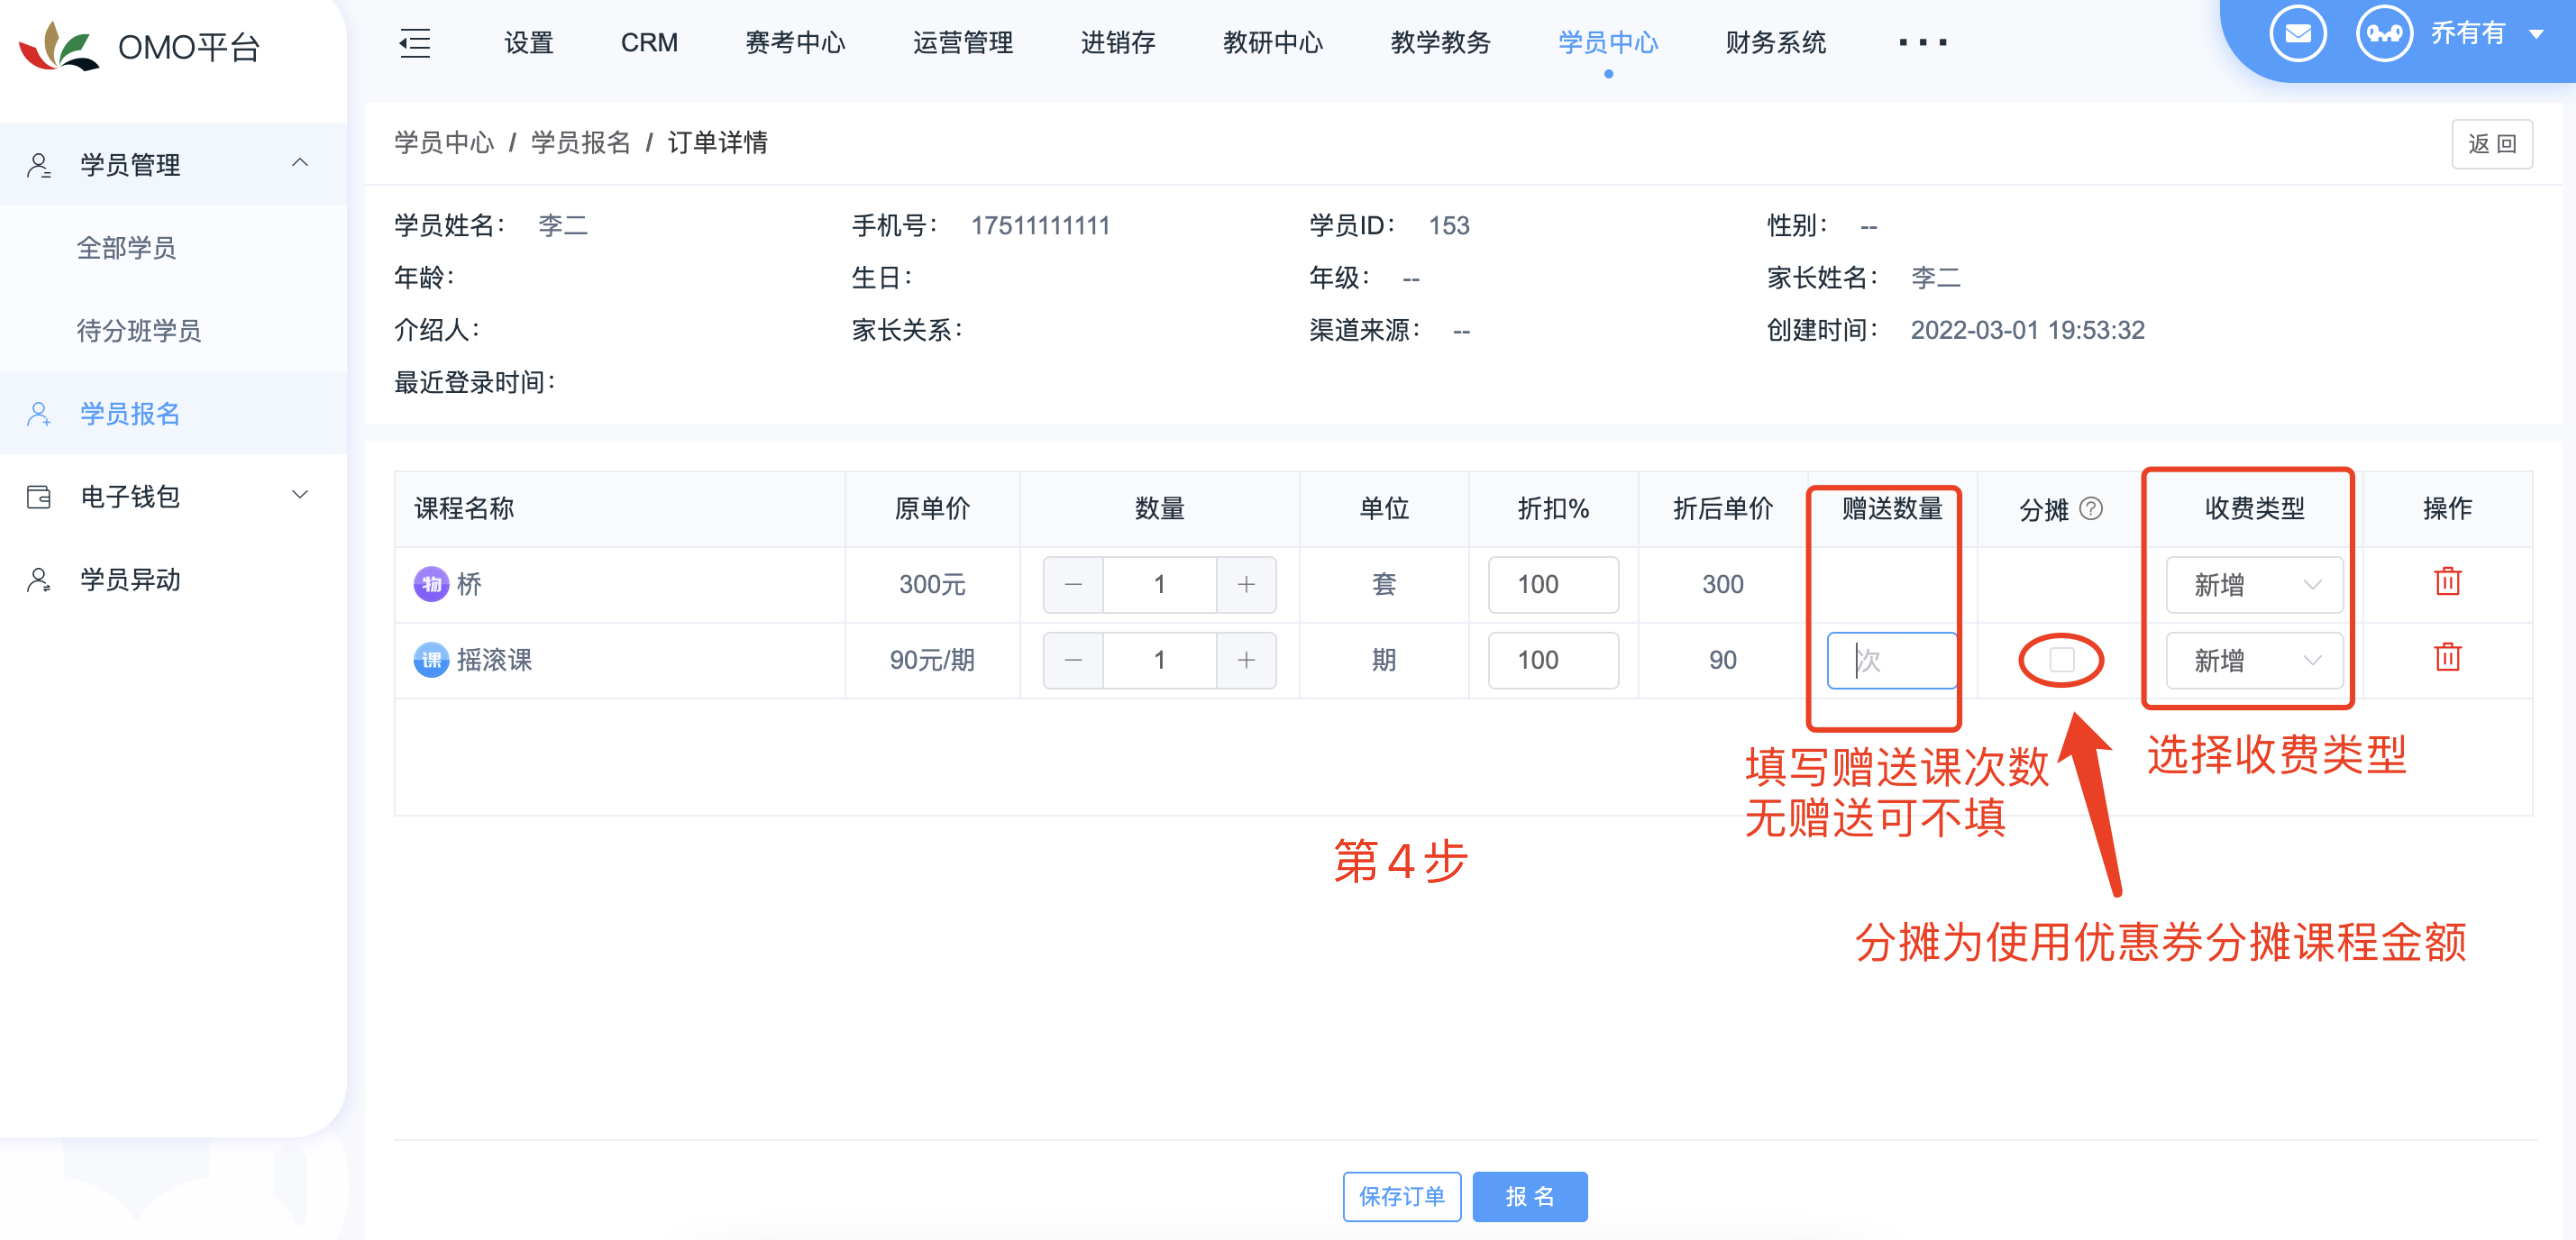Go to 待分班学员 in sidebar
Image resolution: width=2576 pixels, height=1240 pixels.
(x=139, y=331)
